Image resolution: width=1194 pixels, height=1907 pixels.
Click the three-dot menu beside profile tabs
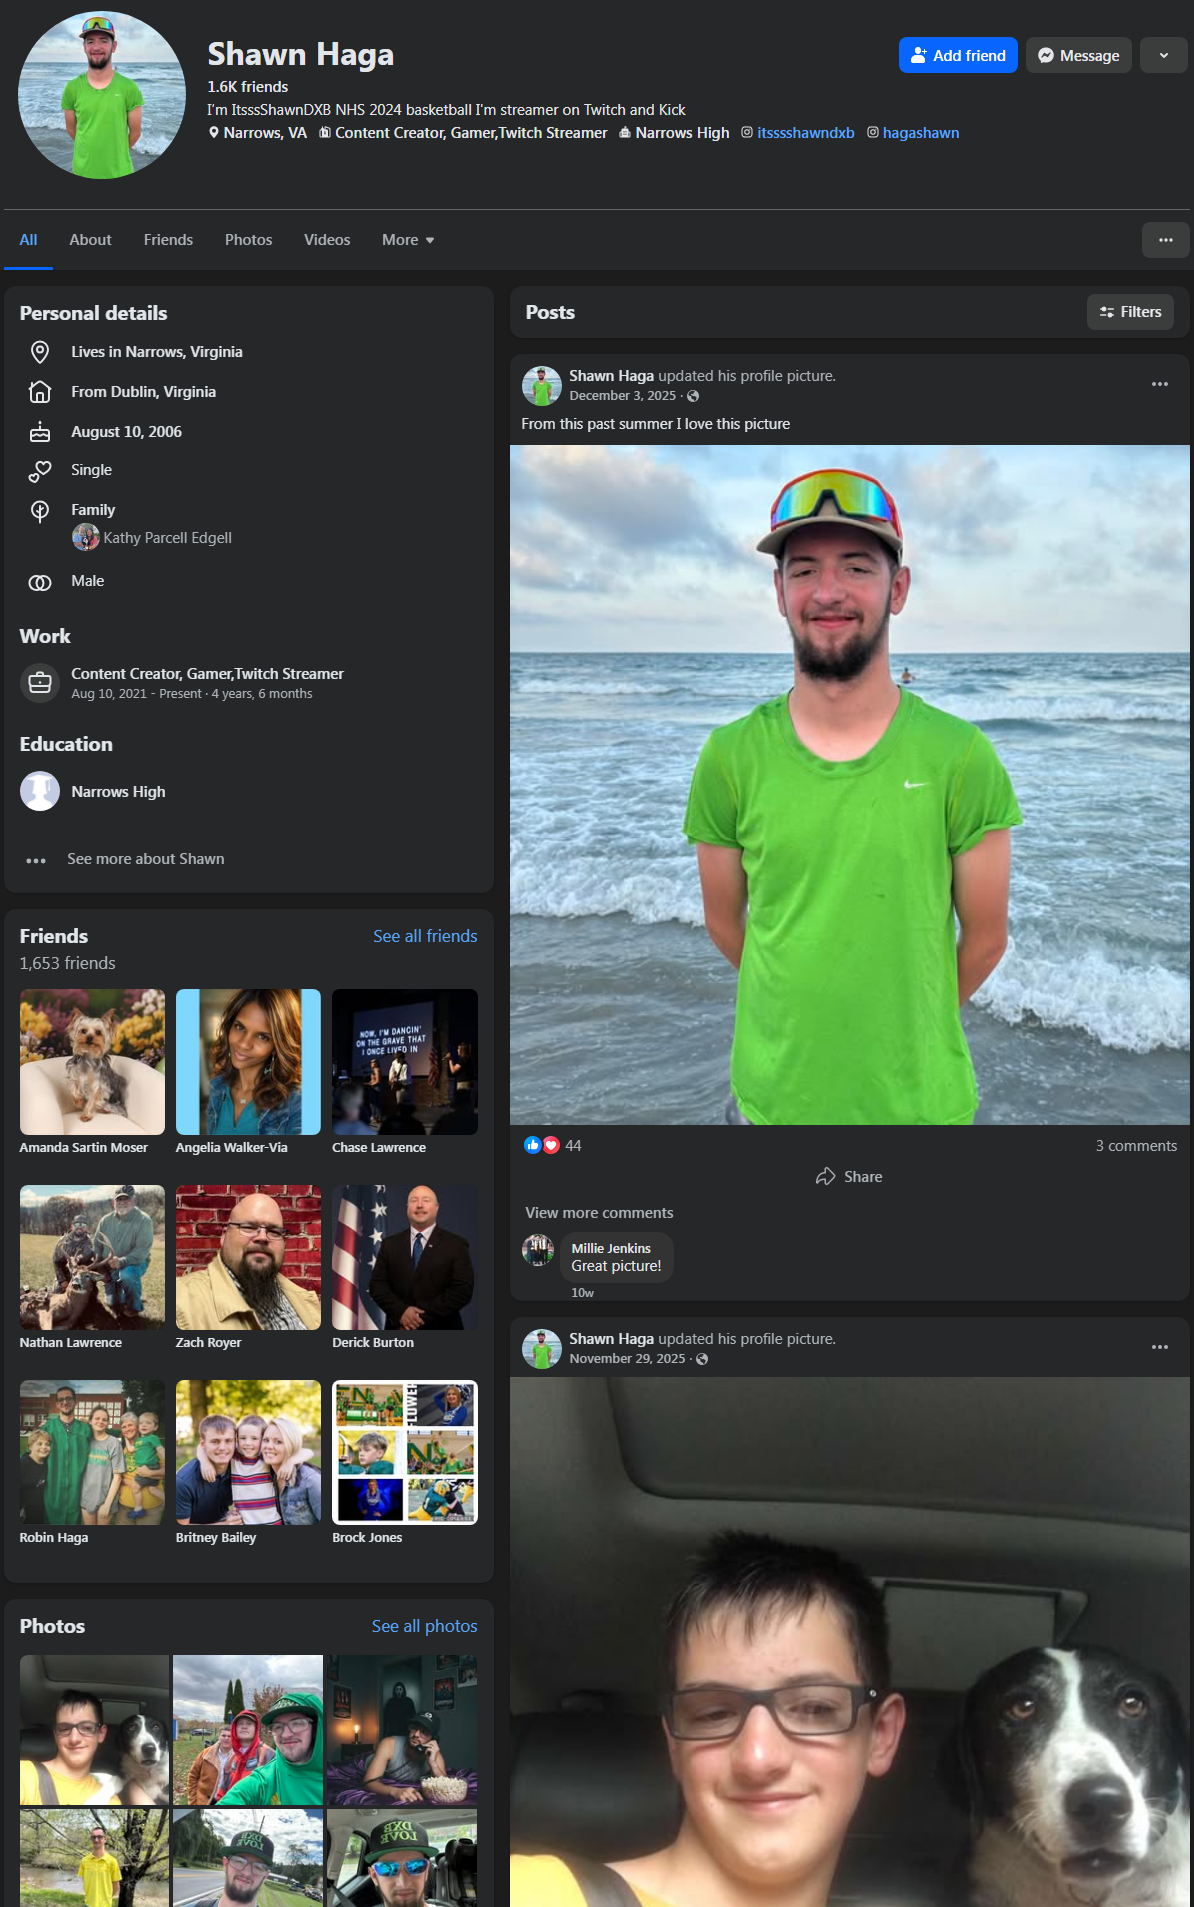tap(1165, 240)
